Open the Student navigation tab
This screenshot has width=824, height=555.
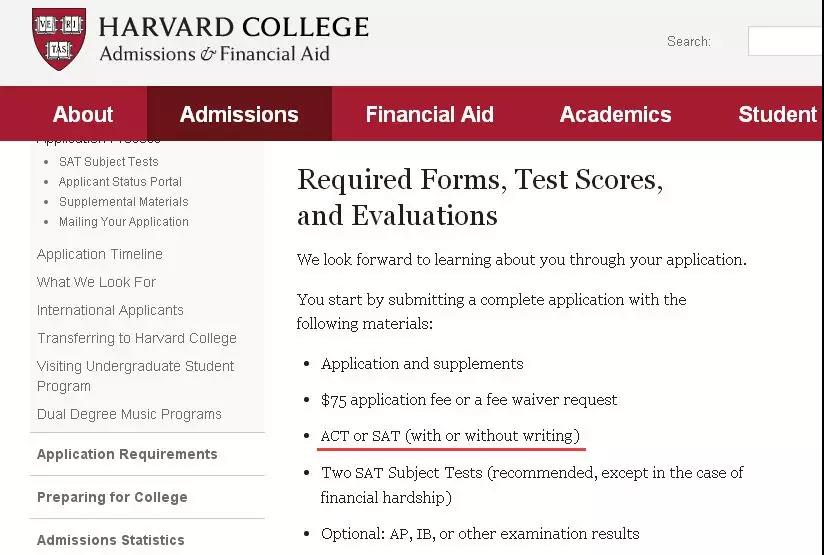(777, 114)
